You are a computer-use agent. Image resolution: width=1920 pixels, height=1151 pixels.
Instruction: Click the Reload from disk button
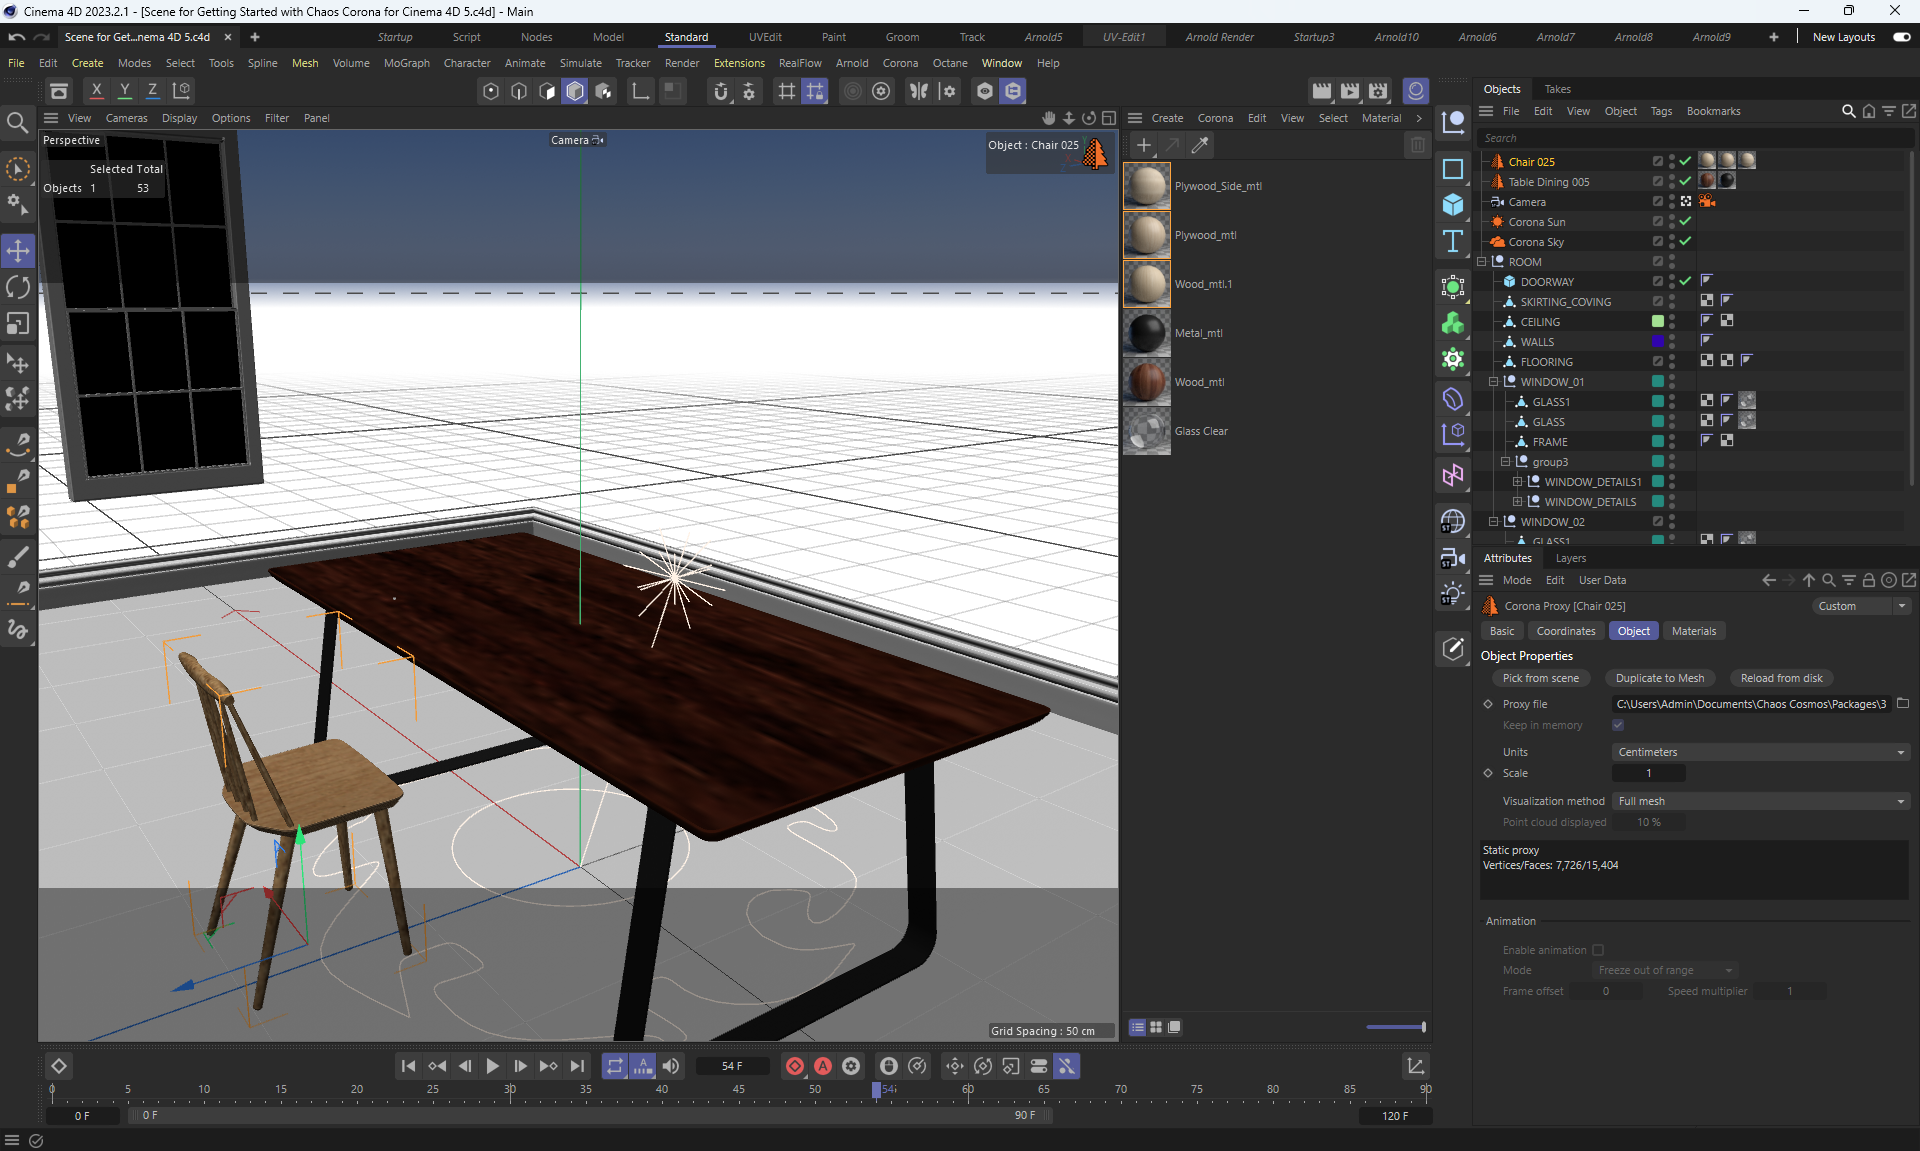(x=1781, y=678)
